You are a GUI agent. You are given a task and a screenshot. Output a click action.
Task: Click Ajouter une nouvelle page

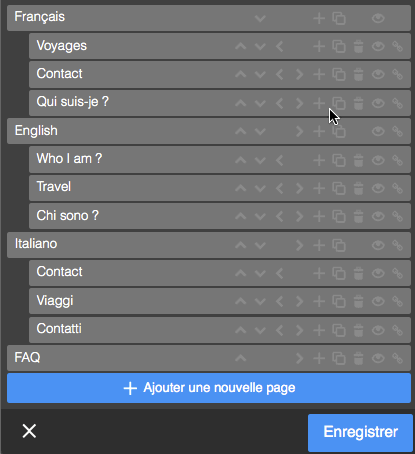[209, 388]
